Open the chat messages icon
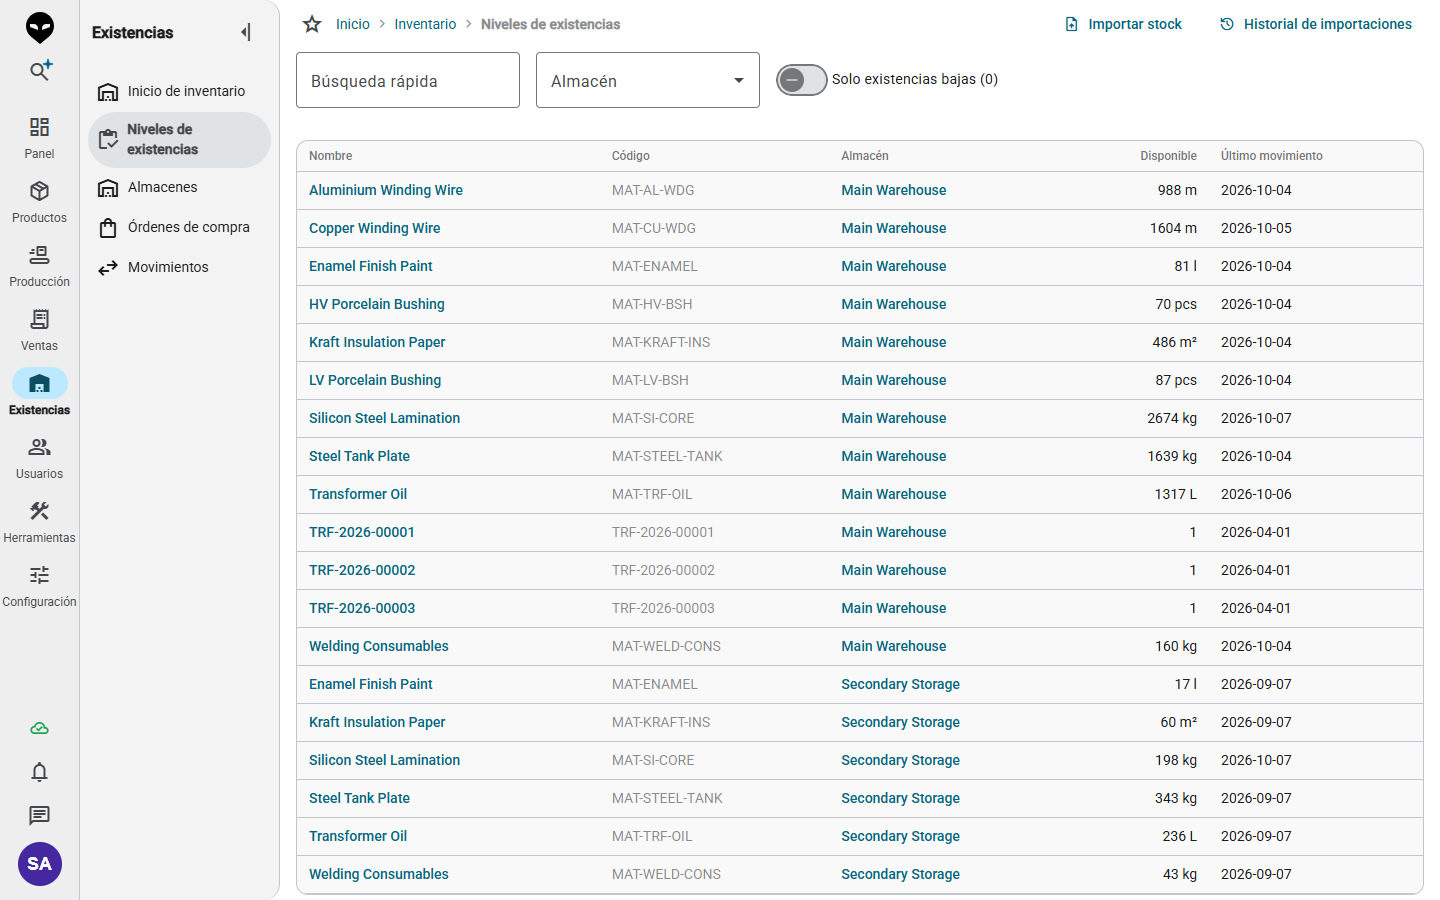Image resolution: width=1440 pixels, height=900 pixels. 39,816
